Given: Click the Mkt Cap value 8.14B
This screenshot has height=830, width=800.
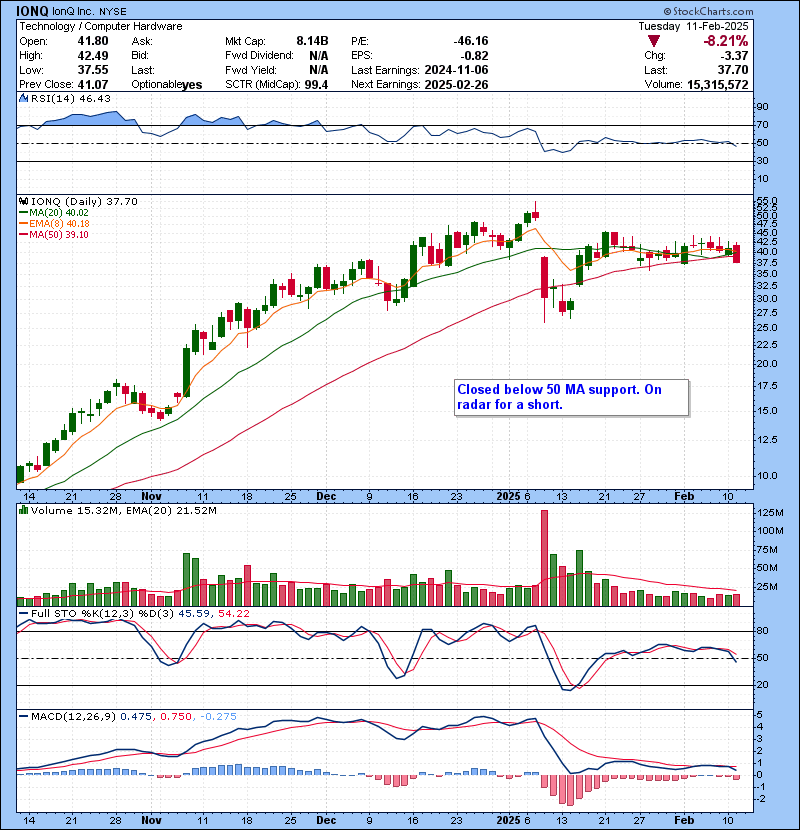Looking at the screenshot, I should click(312, 41).
